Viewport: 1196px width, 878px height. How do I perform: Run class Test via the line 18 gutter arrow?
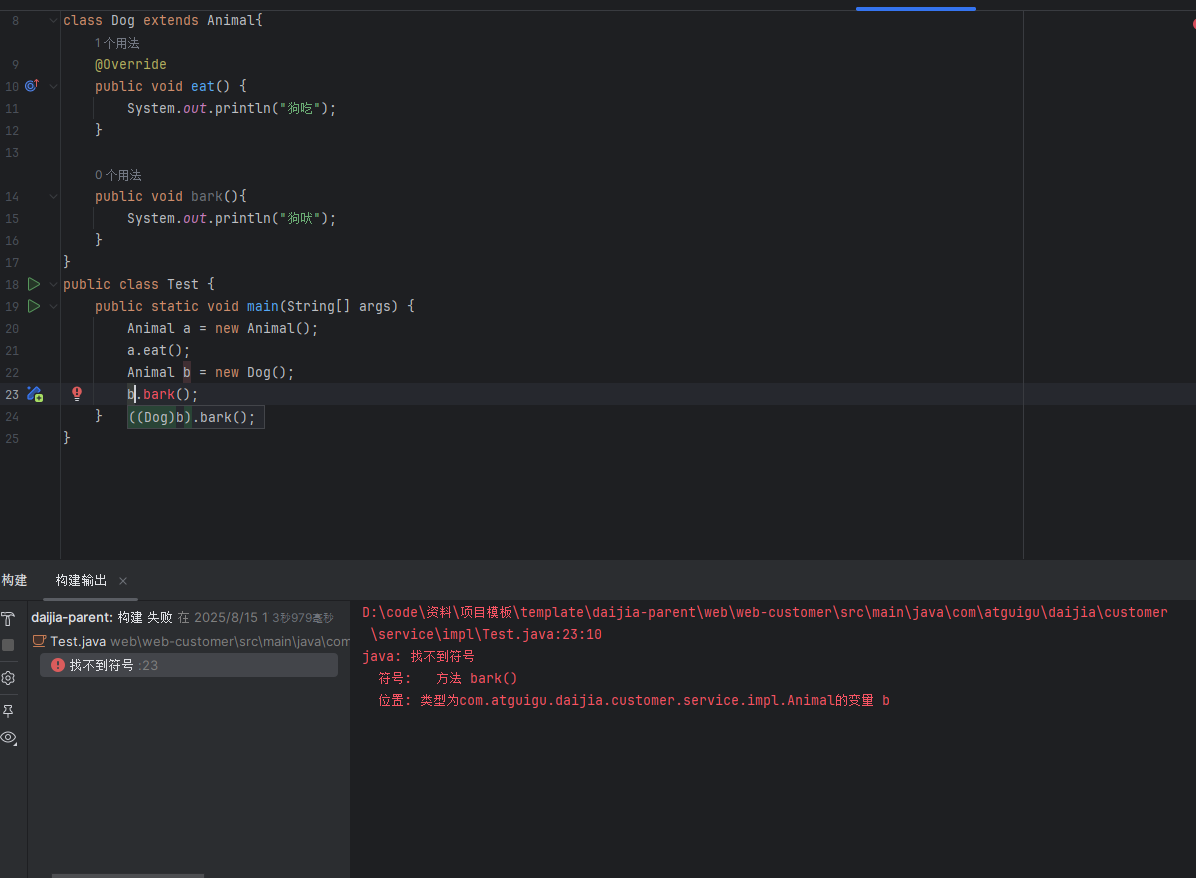[x=34, y=284]
